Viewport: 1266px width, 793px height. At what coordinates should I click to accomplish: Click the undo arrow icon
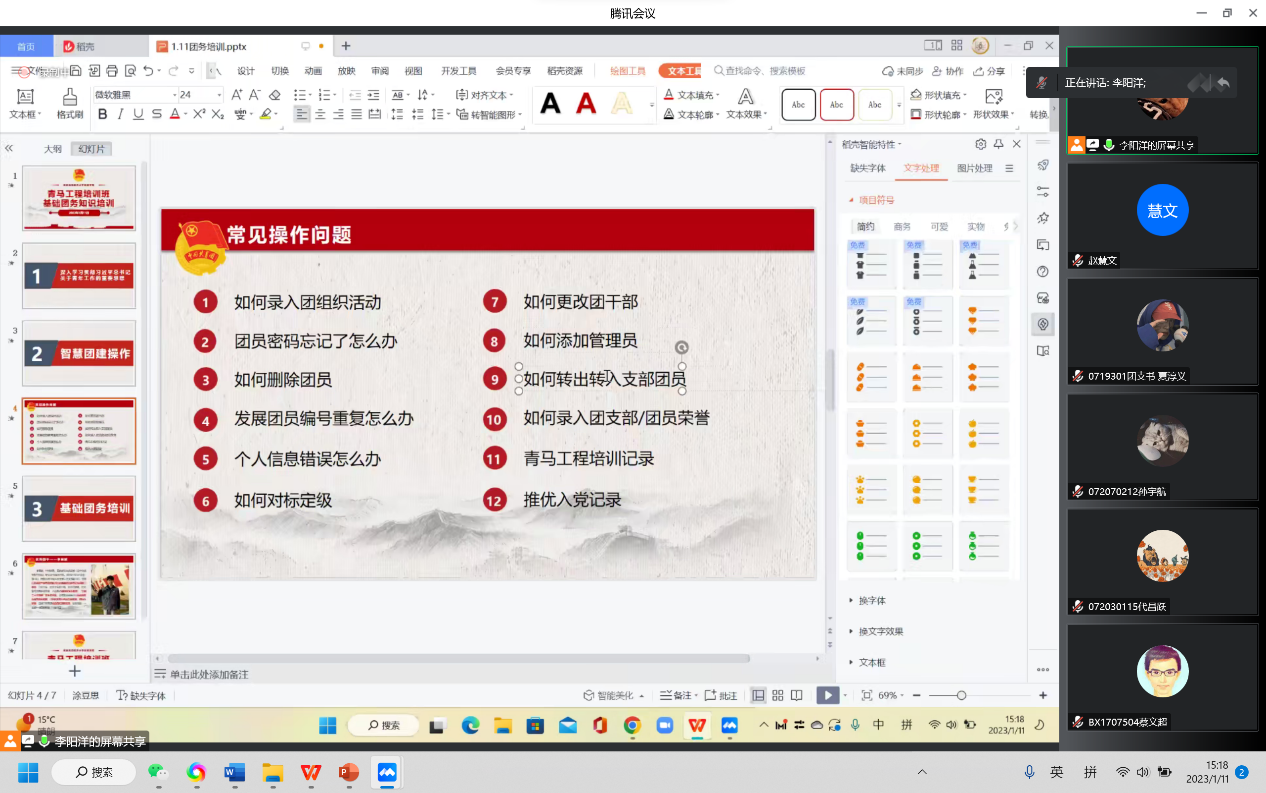[x=148, y=71]
